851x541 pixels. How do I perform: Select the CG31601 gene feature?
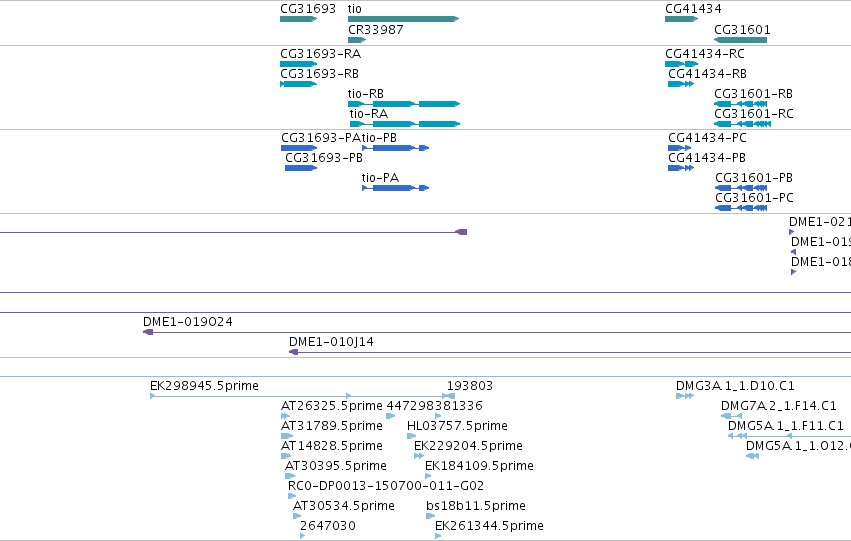(x=740, y=40)
